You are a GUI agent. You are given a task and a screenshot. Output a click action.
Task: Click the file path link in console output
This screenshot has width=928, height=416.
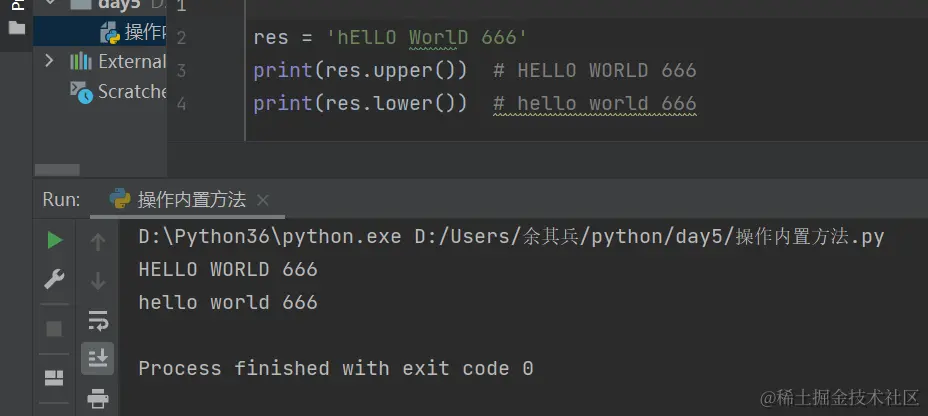[x=649, y=237]
